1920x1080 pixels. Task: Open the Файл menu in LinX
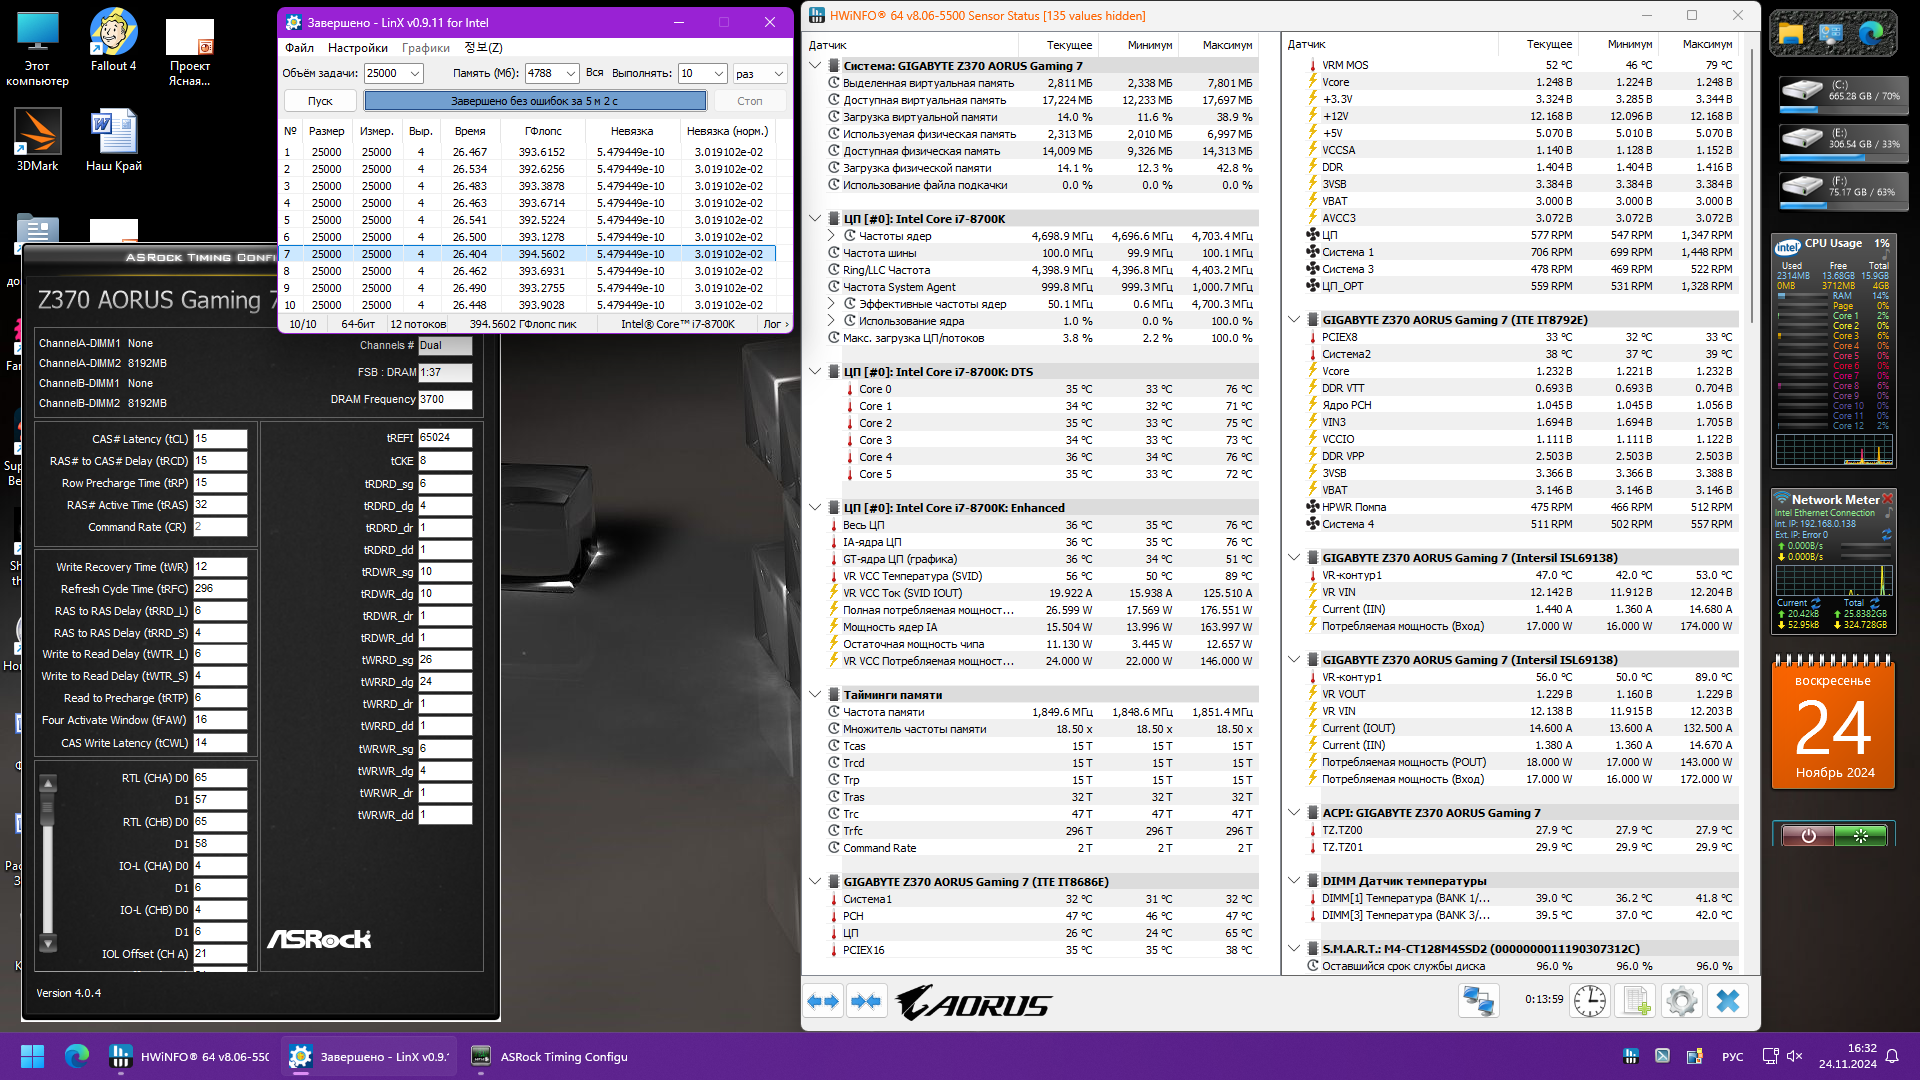click(299, 48)
